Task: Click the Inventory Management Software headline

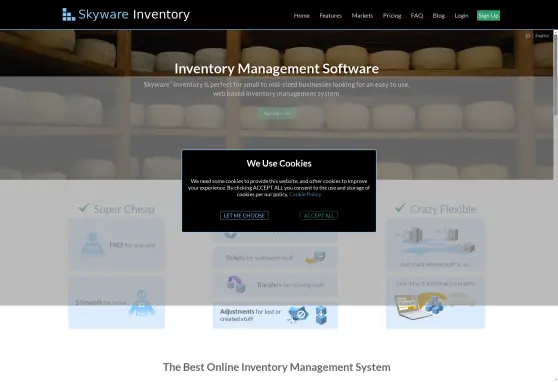Action: tap(277, 68)
